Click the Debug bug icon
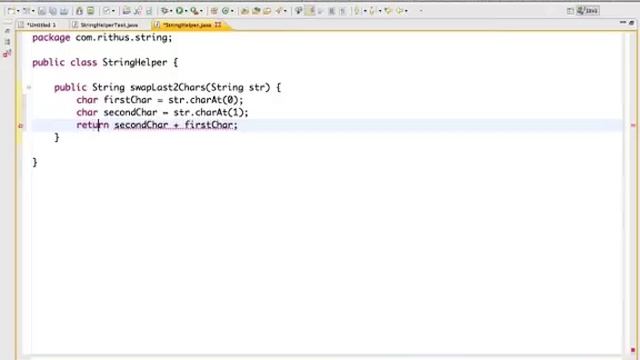The height and width of the screenshot is (360, 640). click(x=164, y=11)
